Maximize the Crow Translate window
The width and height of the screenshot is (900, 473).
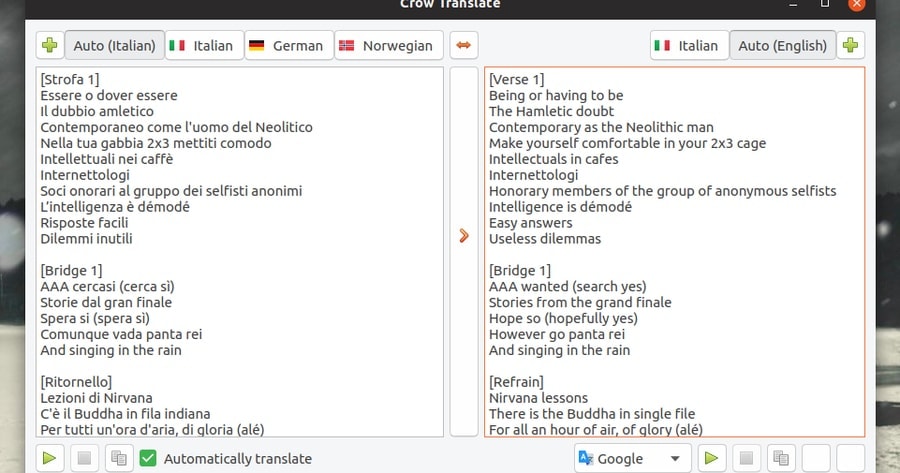[825, 4]
